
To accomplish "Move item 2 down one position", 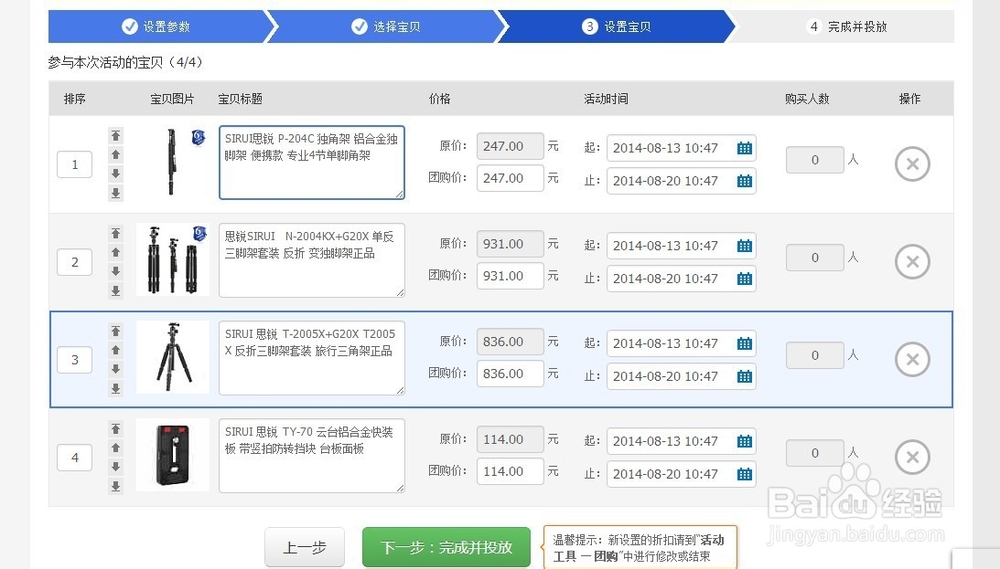I will (x=115, y=271).
